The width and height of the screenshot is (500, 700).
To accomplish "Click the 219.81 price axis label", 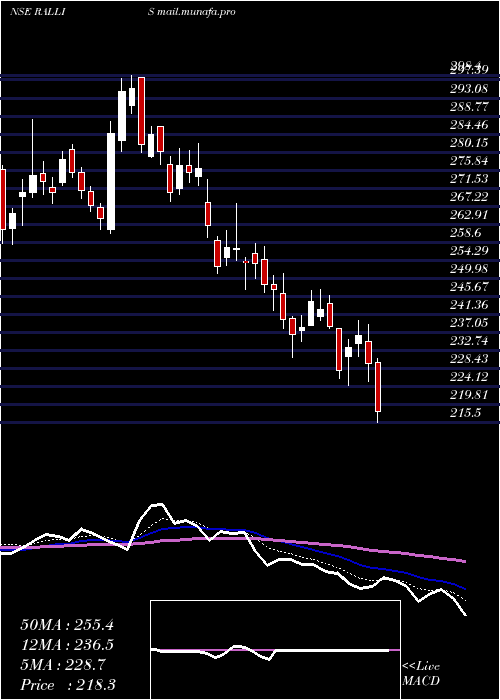I will [x=468, y=395].
